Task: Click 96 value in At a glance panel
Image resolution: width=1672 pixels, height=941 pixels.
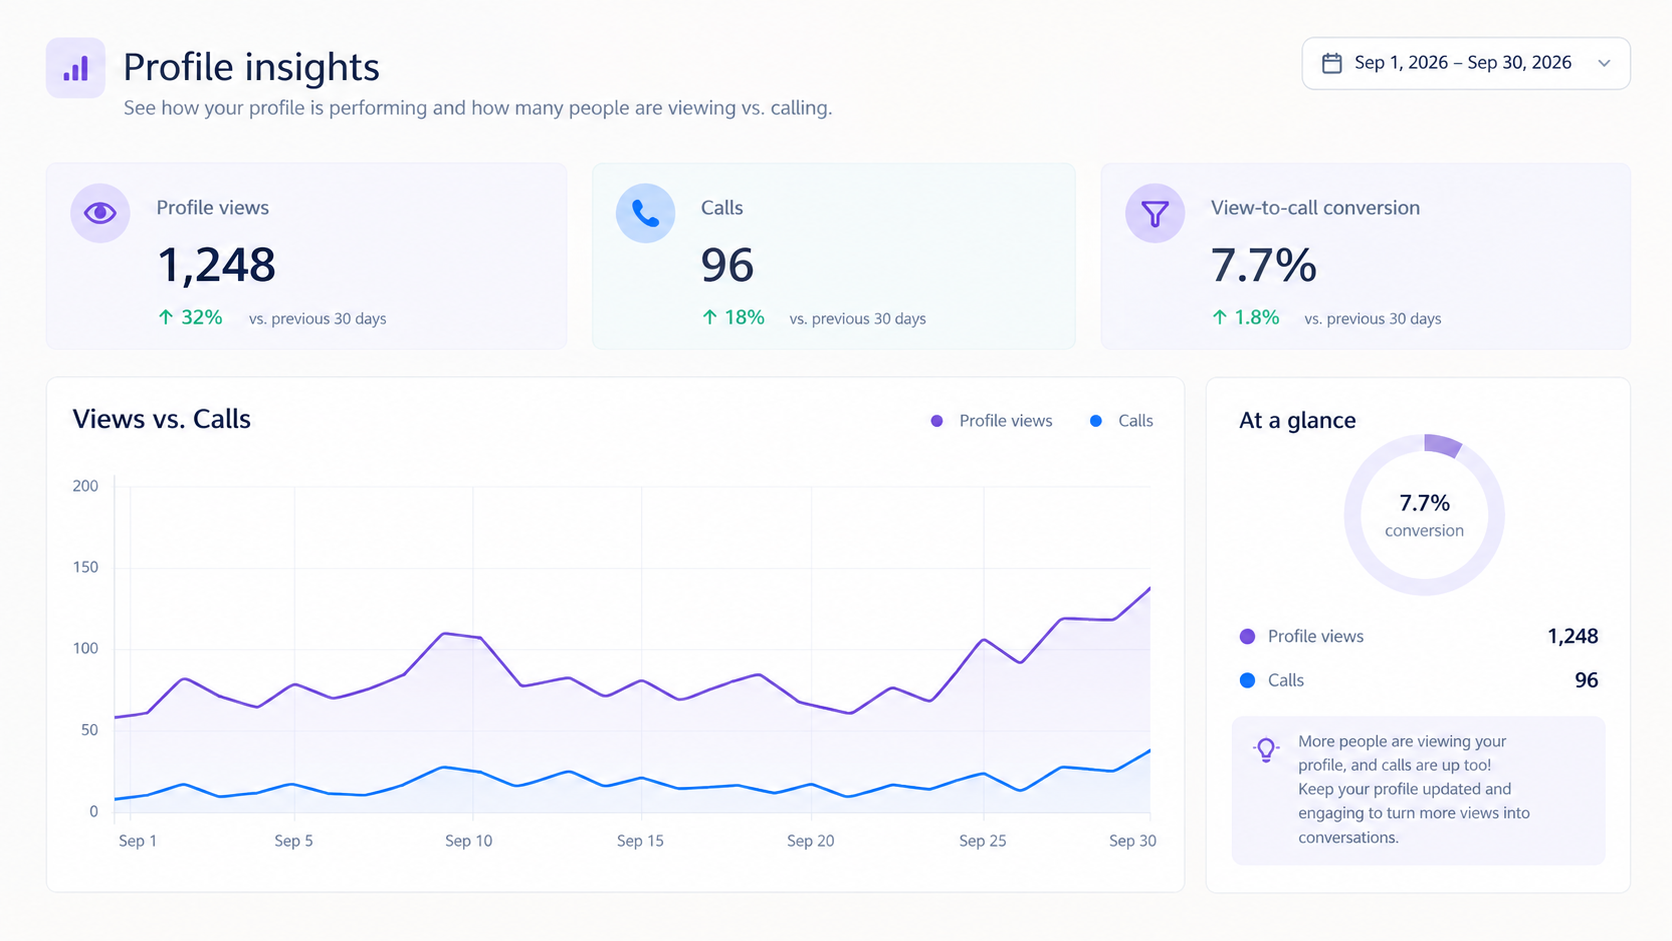Action: click(x=1587, y=680)
